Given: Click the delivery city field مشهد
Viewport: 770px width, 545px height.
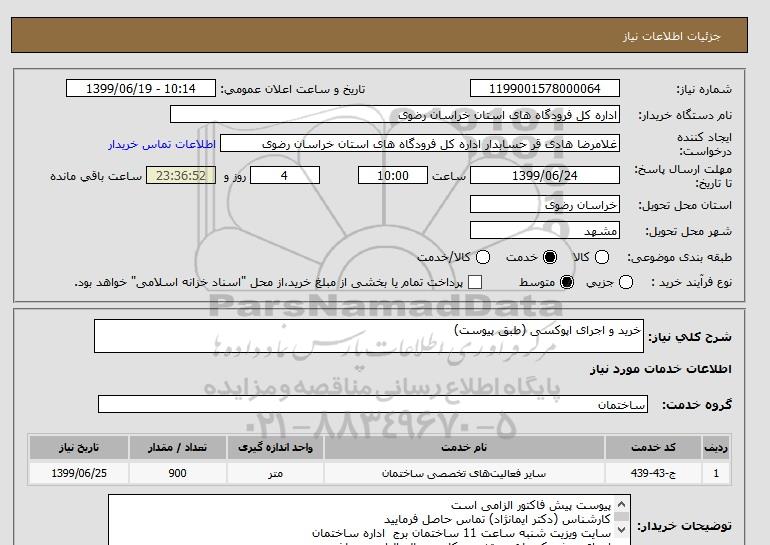Looking at the screenshot, I should point(545,230).
